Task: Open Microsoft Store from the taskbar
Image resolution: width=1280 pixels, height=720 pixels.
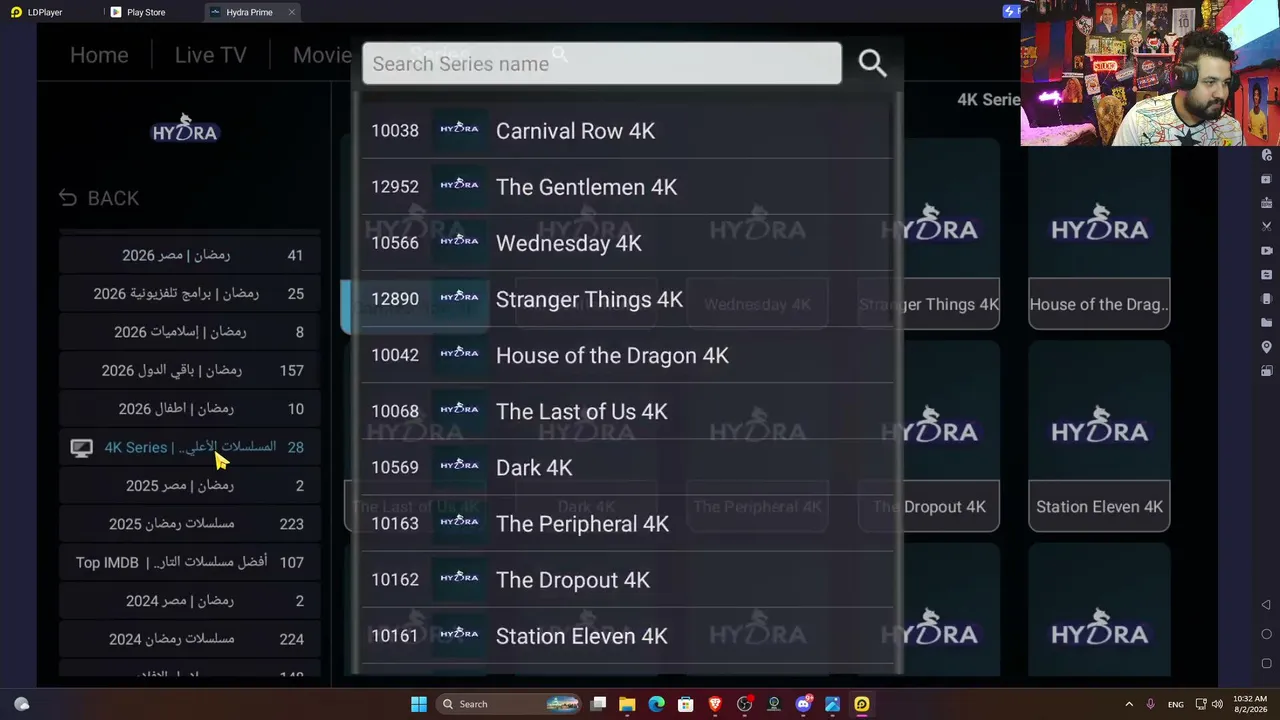Action: 686,704
